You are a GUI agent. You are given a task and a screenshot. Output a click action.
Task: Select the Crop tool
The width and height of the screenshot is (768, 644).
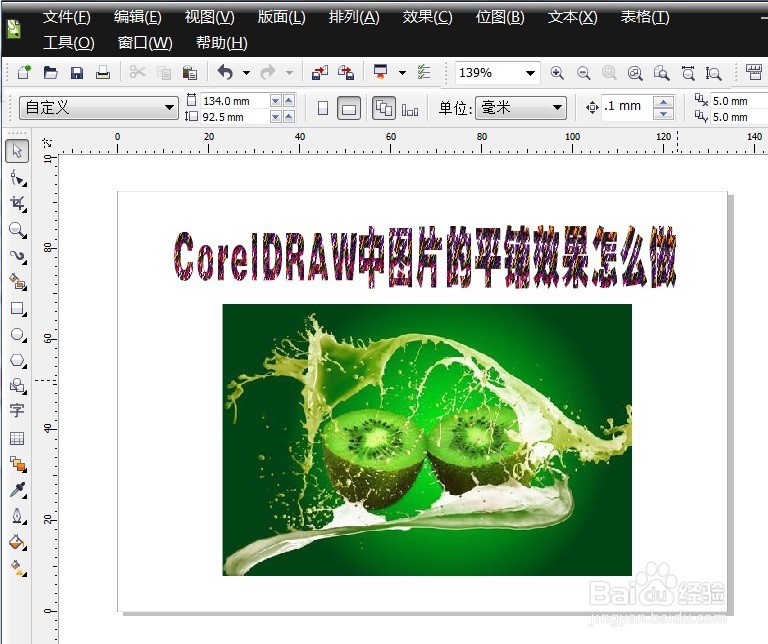pyautogui.click(x=18, y=204)
